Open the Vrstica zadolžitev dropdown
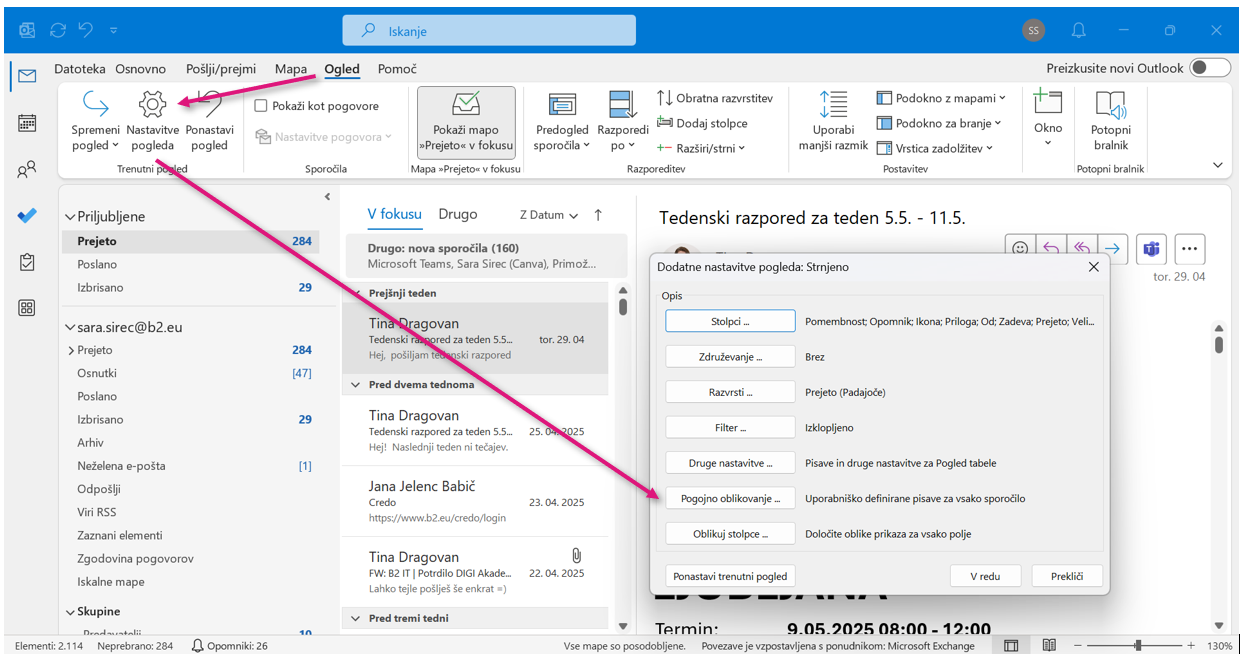Viewport: 1243px width, 655px height. point(934,148)
